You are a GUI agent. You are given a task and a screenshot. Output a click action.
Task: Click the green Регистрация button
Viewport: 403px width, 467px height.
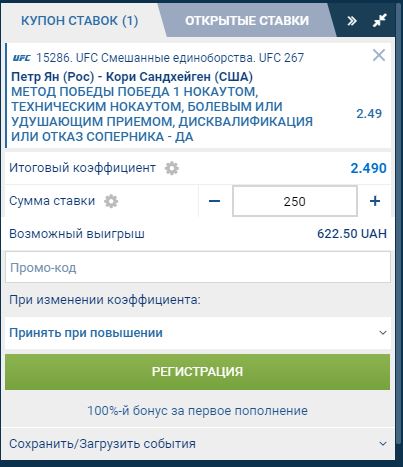coord(198,372)
